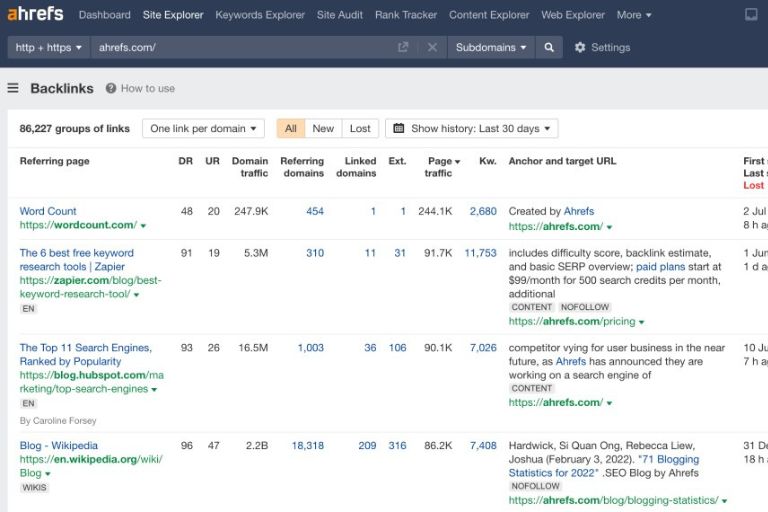Image resolution: width=768 pixels, height=512 pixels.
Task: Sort by the DR column header
Action: pos(186,161)
